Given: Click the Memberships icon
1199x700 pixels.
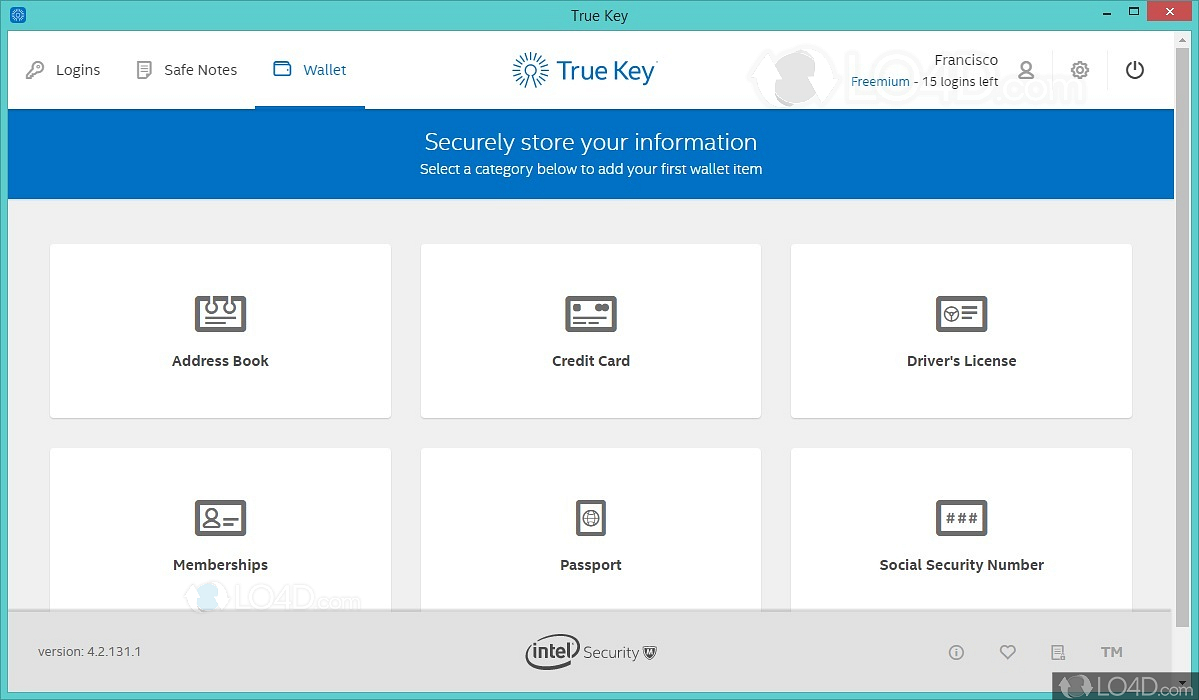Looking at the screenshot, I should (220, 518).
